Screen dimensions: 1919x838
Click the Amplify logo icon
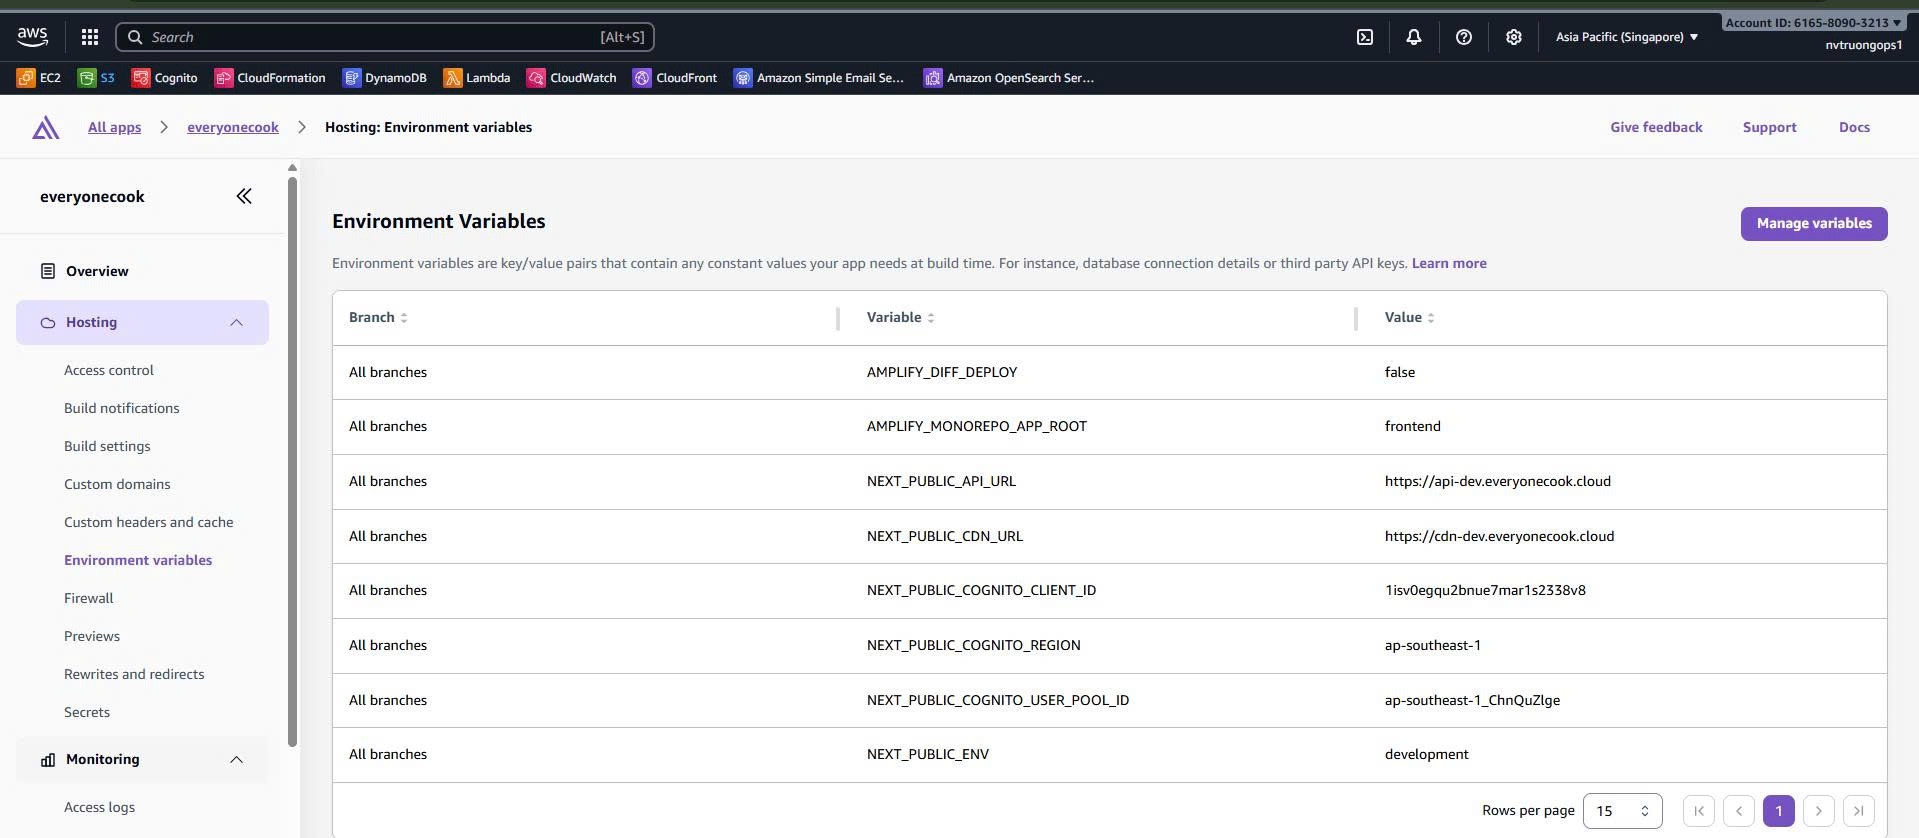point(46,127)
